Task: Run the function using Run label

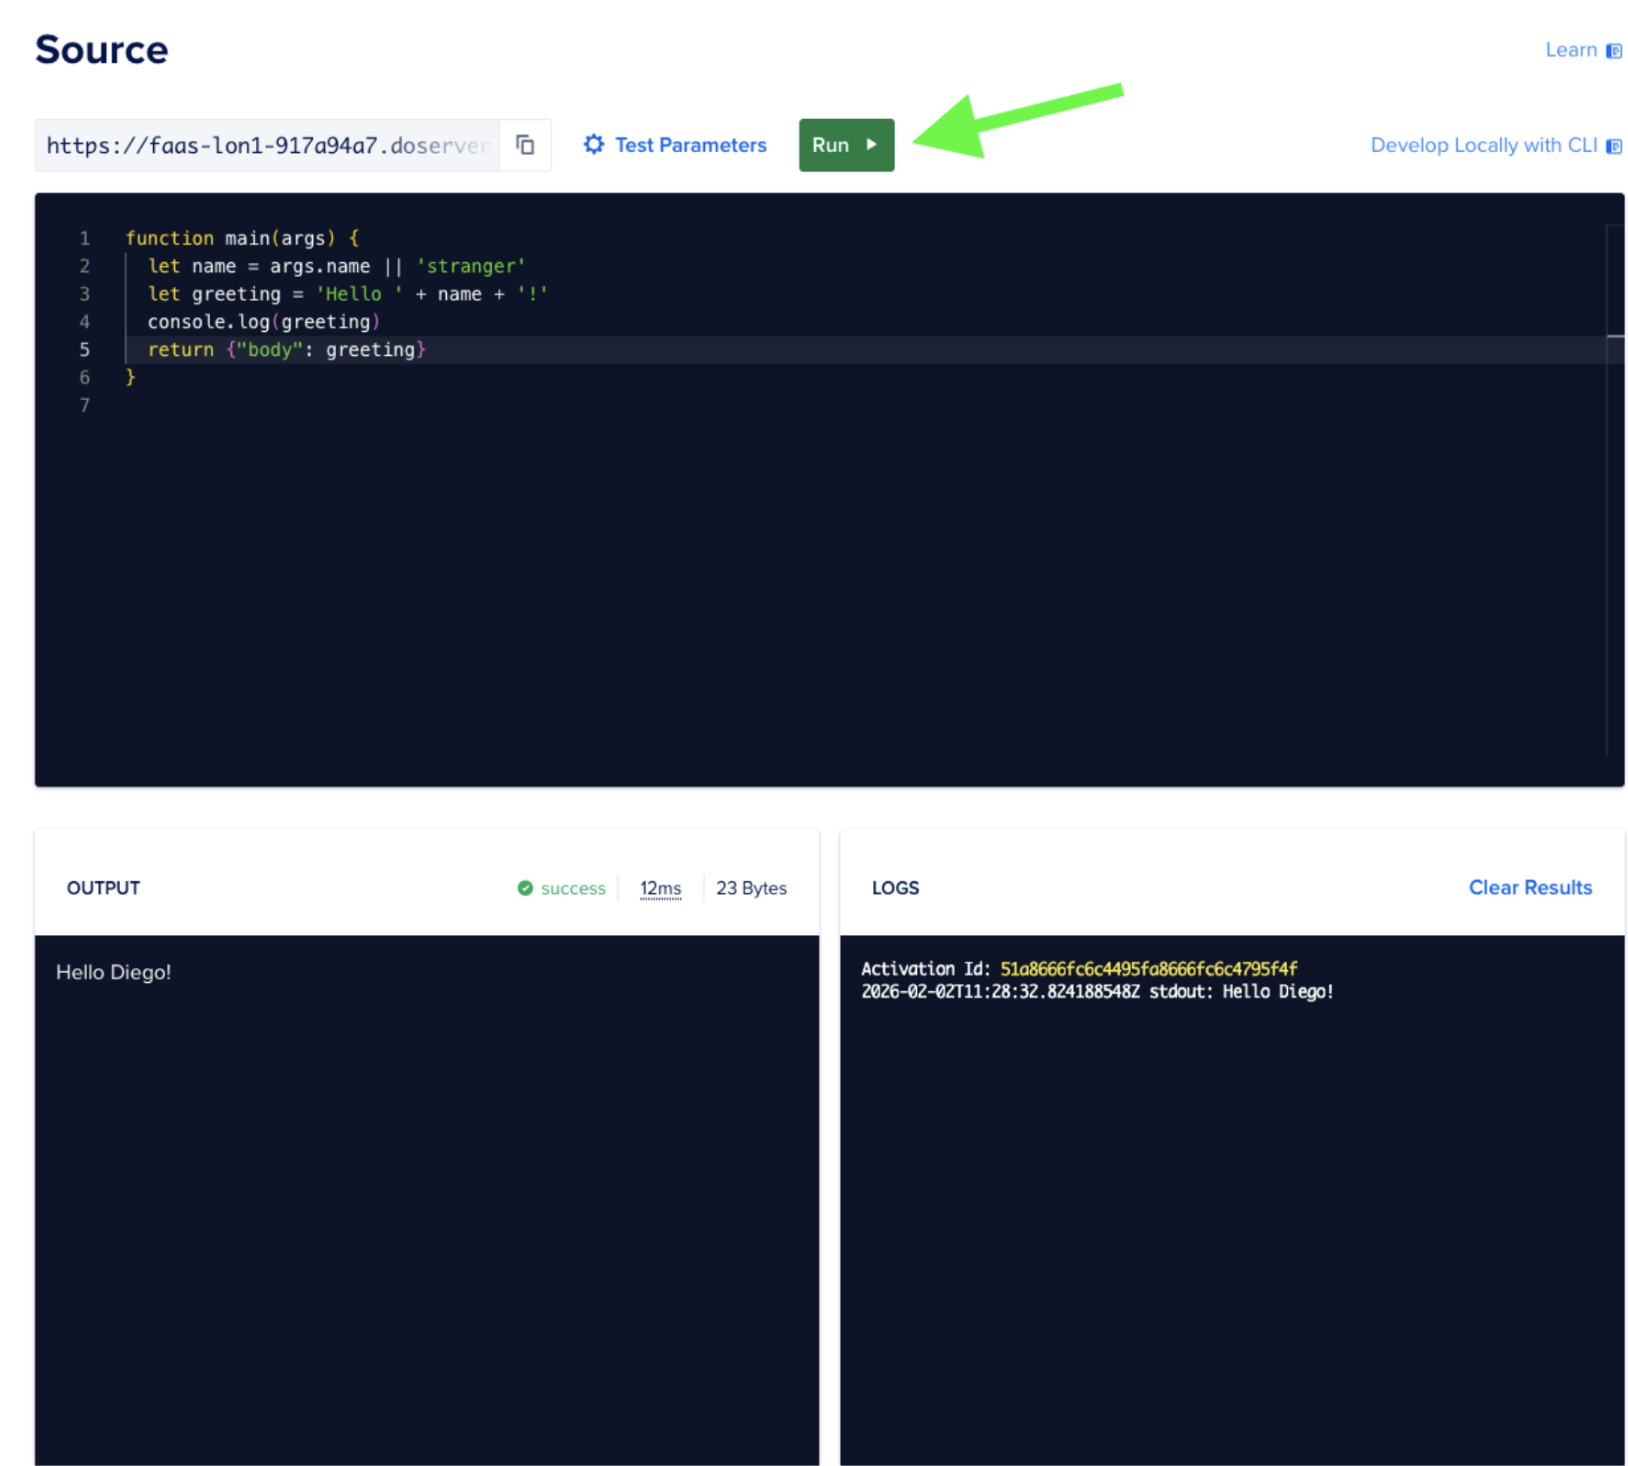Action: click(830, 145)
